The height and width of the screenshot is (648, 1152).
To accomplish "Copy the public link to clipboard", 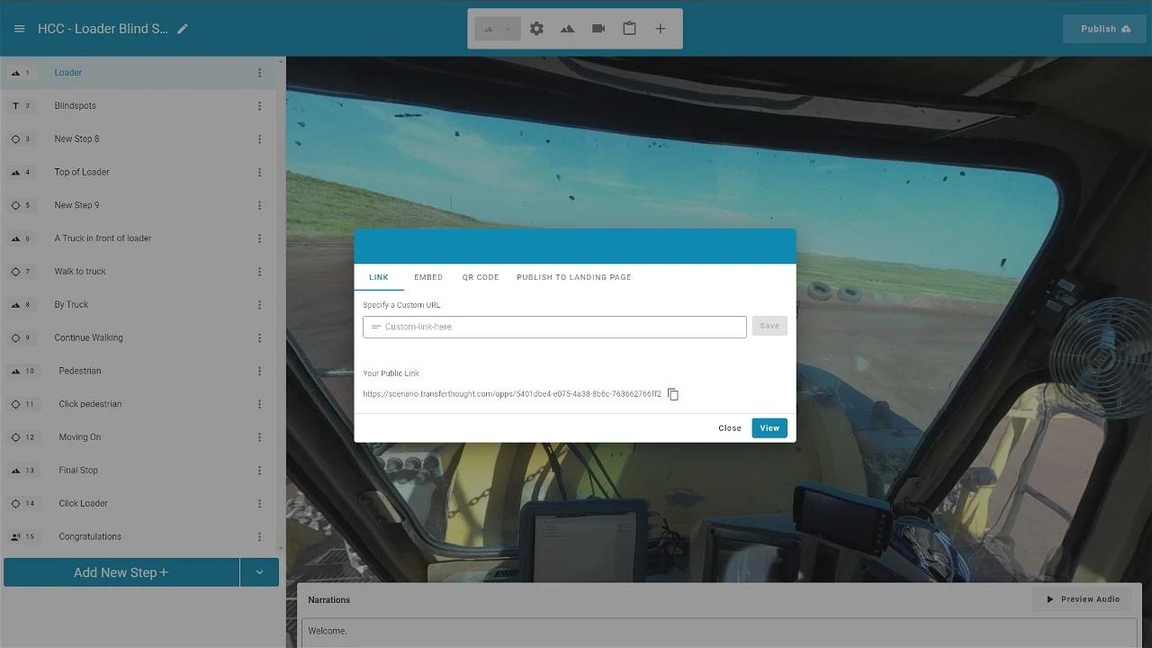I will (x=673, y=394).
